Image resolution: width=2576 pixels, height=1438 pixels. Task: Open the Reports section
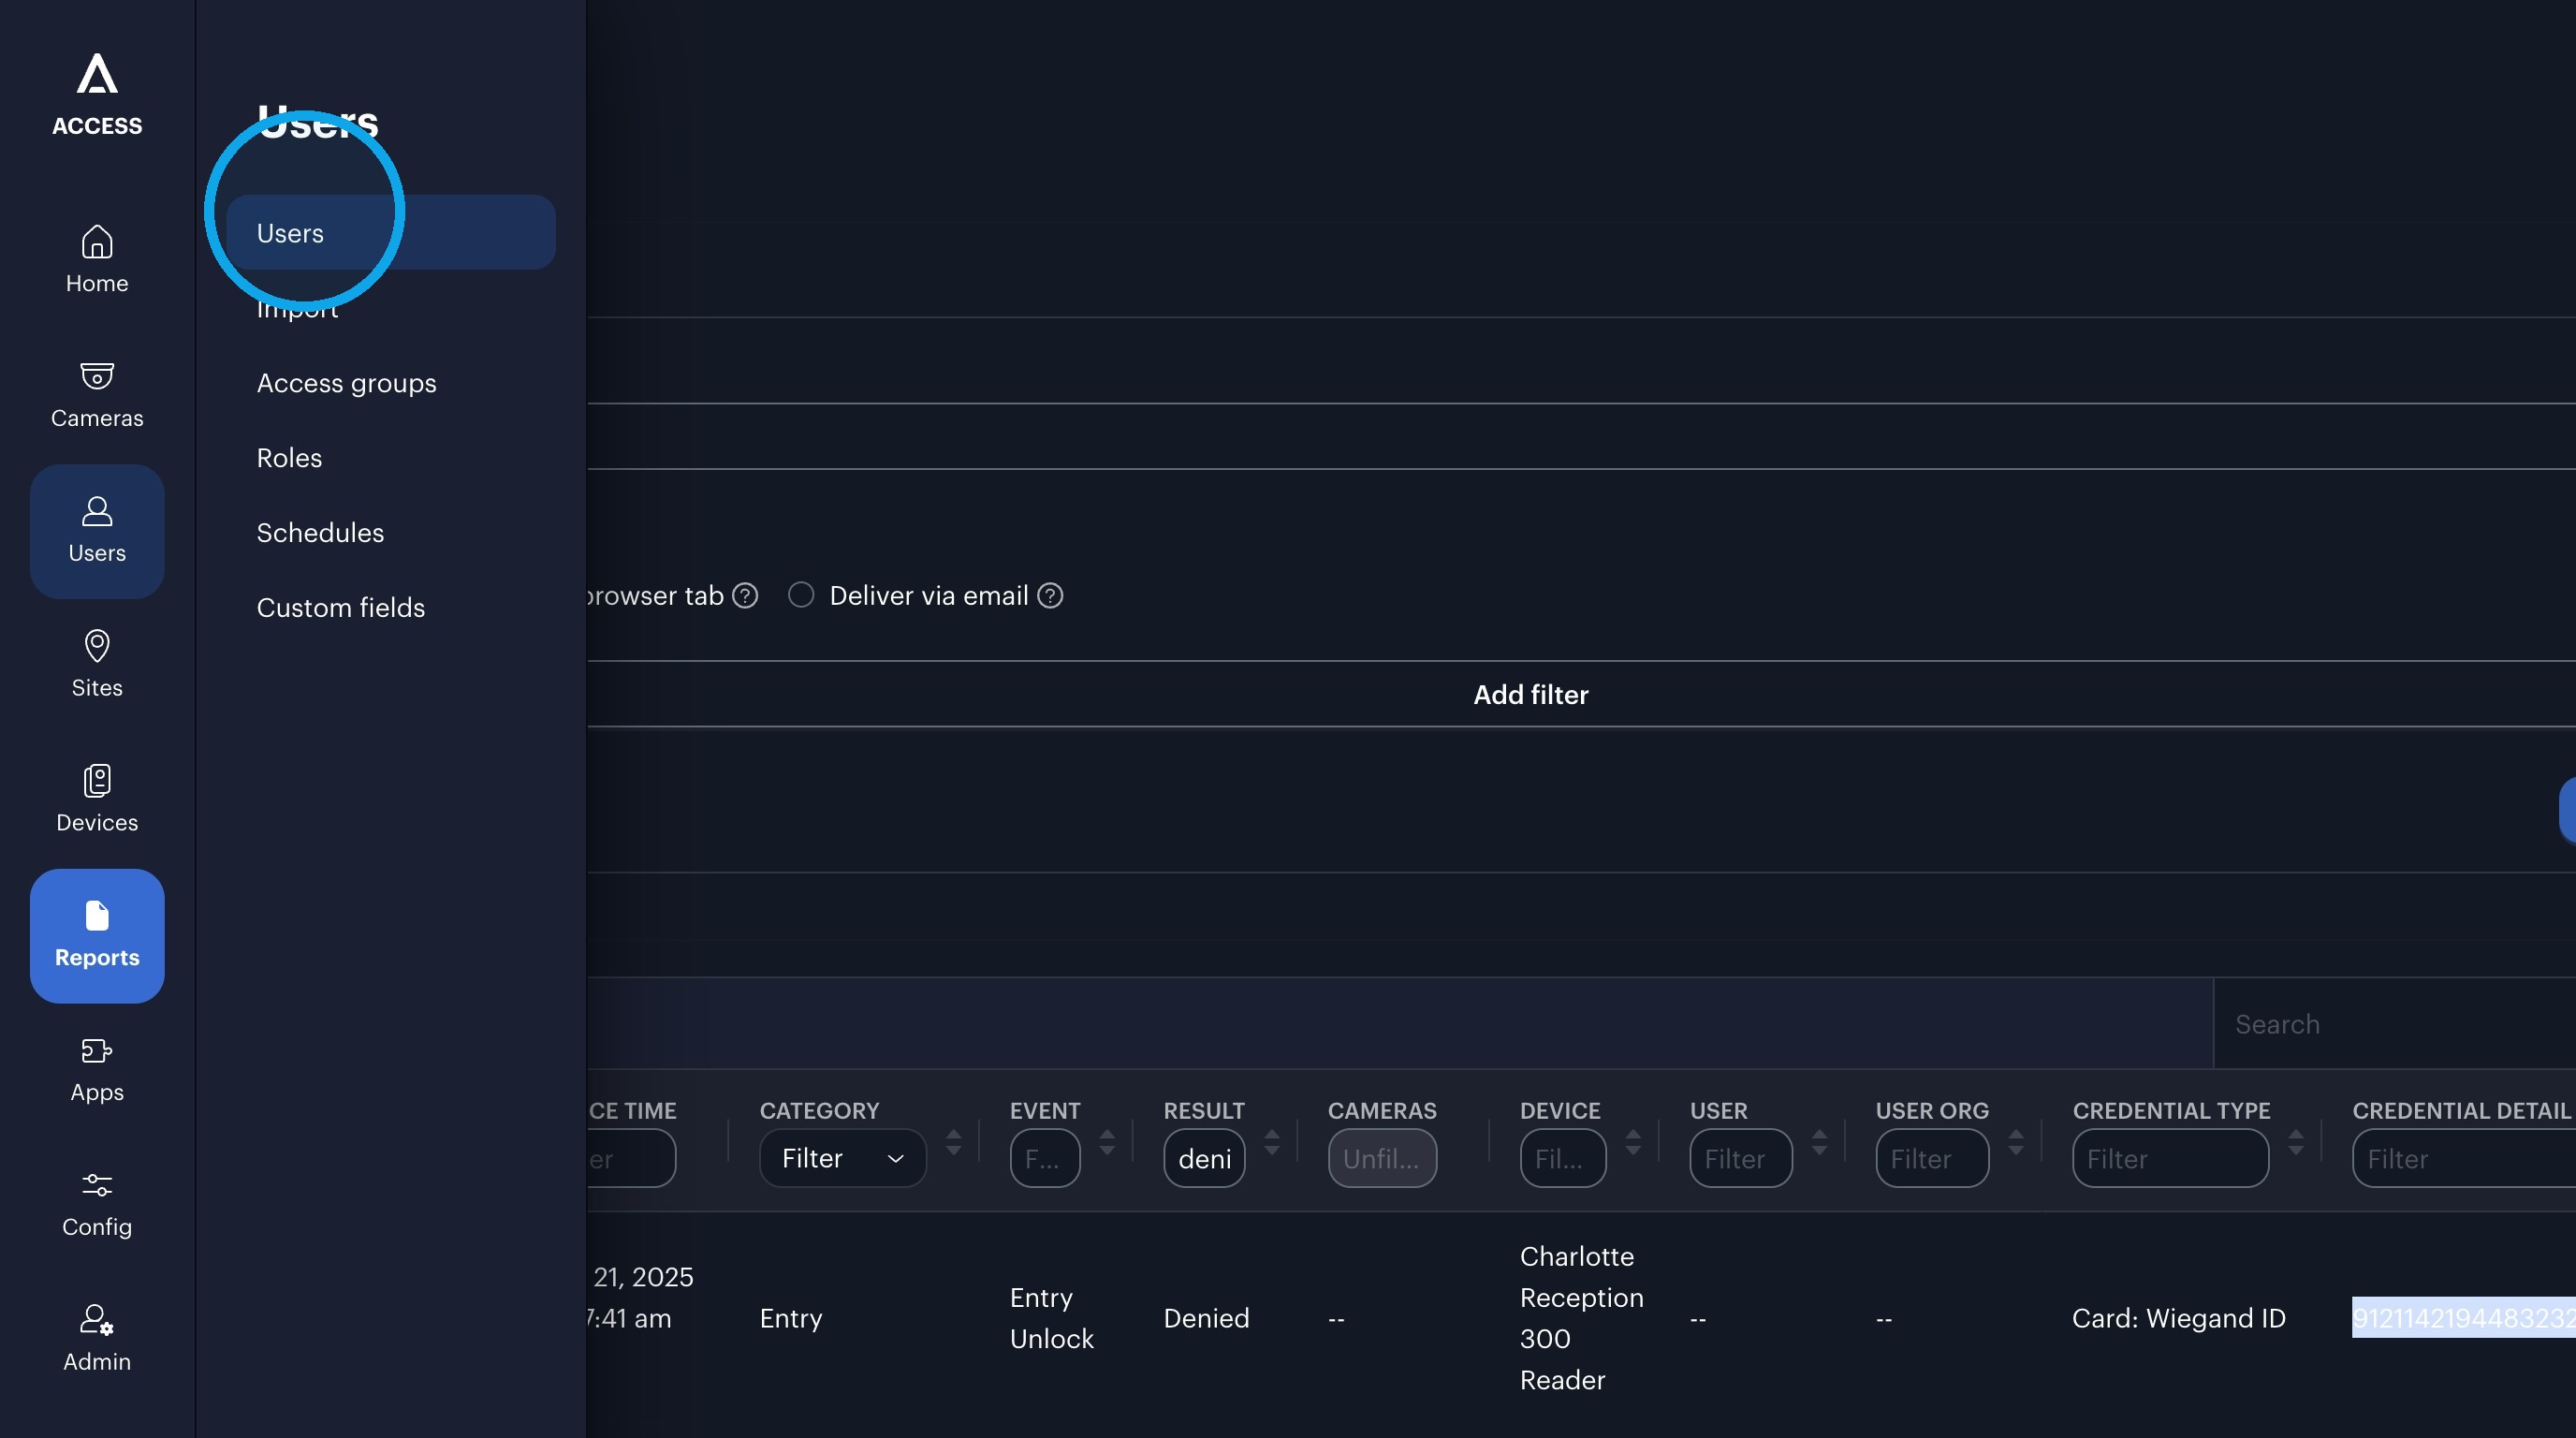[x=97, y=935]
